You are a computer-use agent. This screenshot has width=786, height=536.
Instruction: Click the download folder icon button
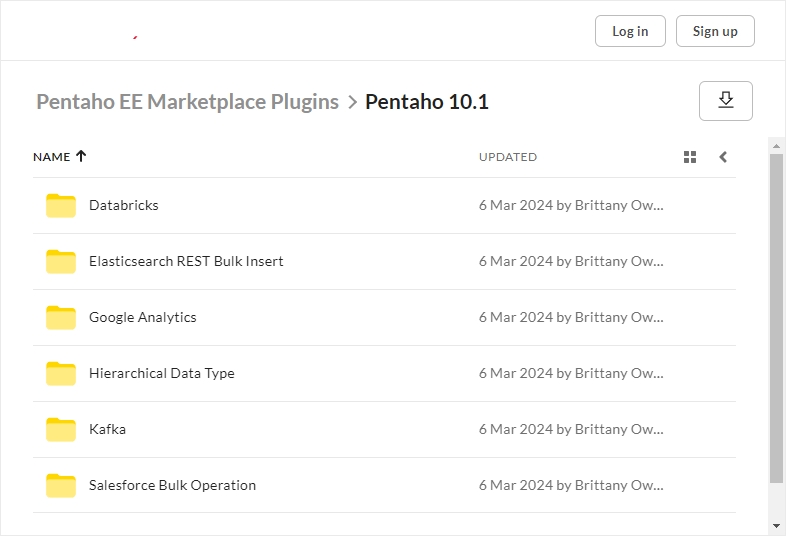coord(725,101)
